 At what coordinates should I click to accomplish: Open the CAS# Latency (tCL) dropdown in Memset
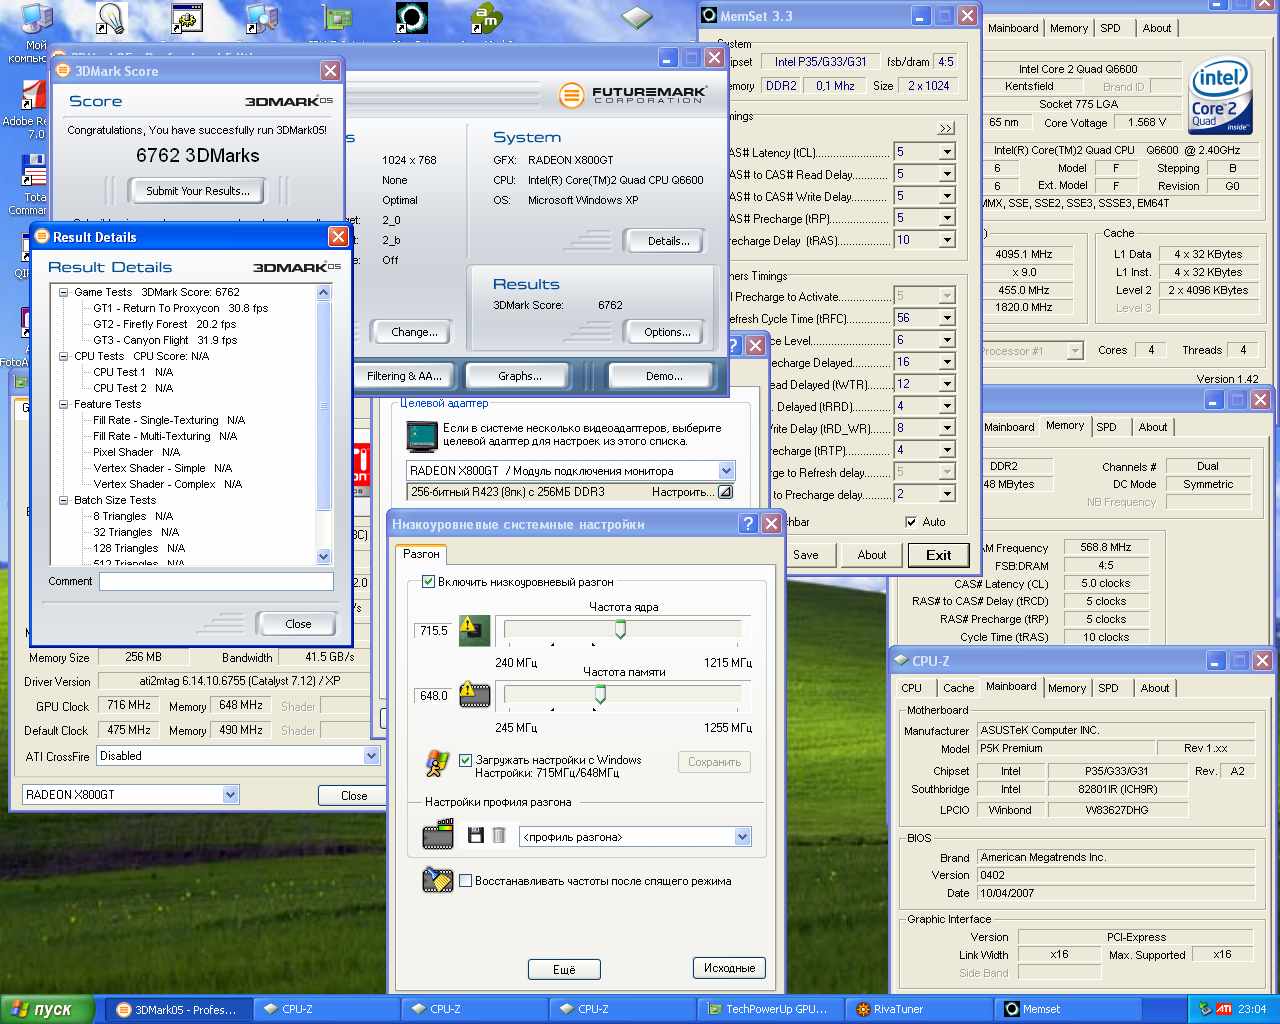click(946, 152)
